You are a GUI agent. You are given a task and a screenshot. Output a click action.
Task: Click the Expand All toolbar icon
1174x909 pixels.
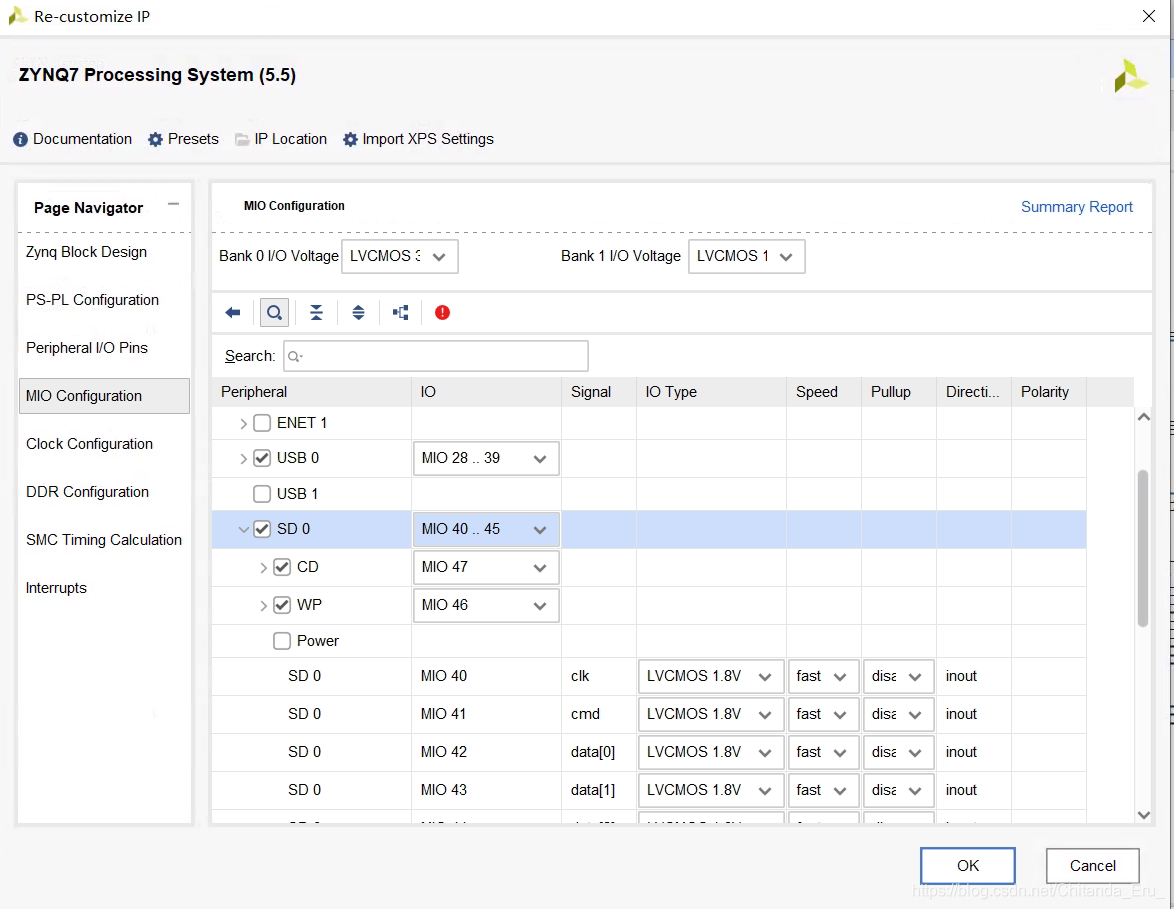pyautogui.click(x=359, y=312)
